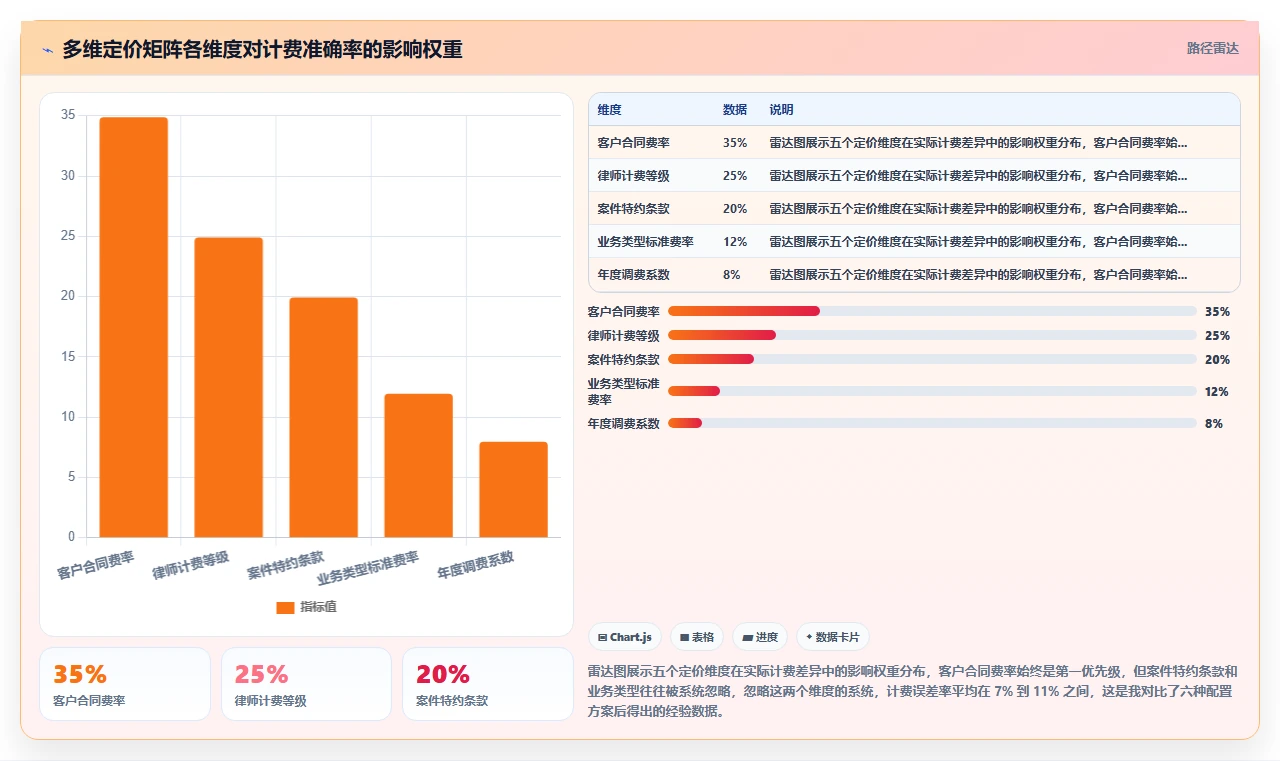Click the dashboard title 多维定价矩阵各维度对计费准确率的影响权重
Viewport: 1280px width, 761px height.
[262, 50]
